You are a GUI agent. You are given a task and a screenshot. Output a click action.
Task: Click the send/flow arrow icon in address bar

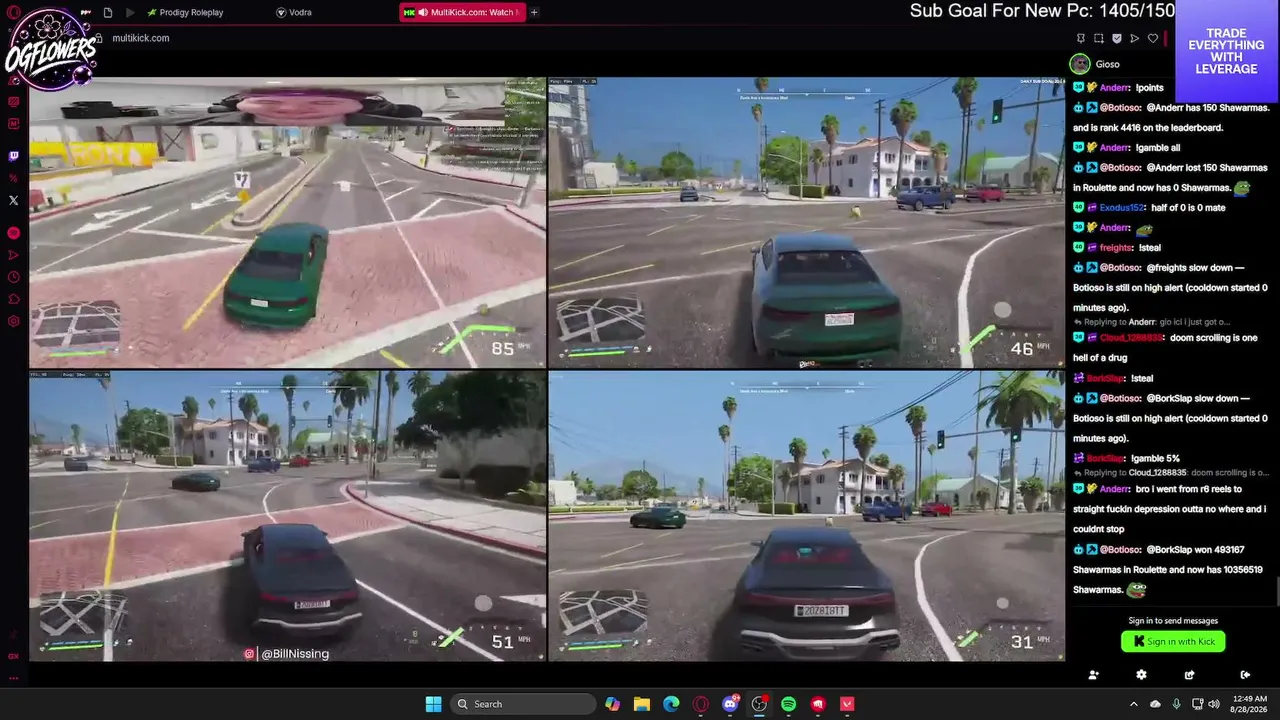pos(1134,38)
